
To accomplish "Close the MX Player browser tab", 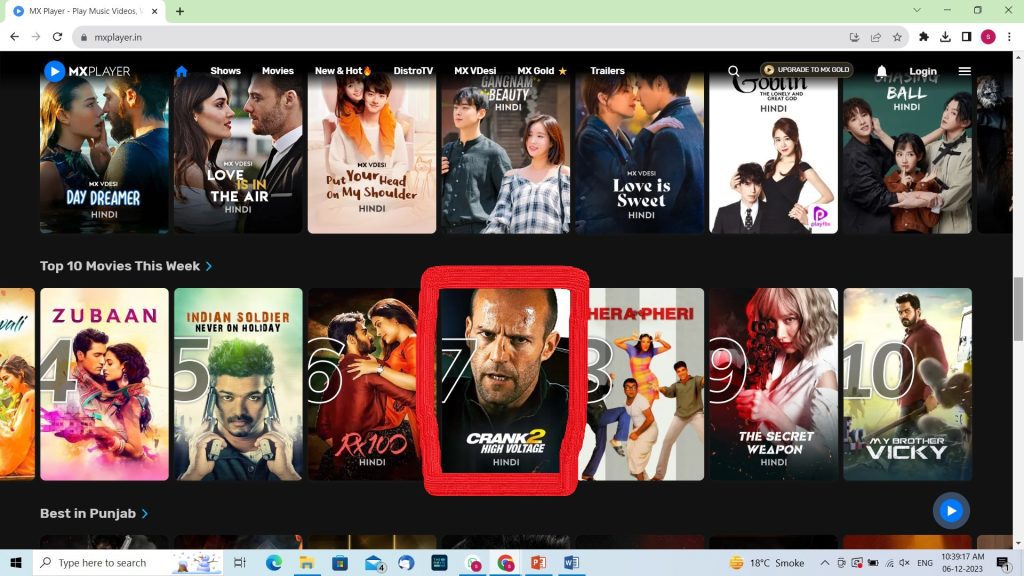I will point(155,11).
